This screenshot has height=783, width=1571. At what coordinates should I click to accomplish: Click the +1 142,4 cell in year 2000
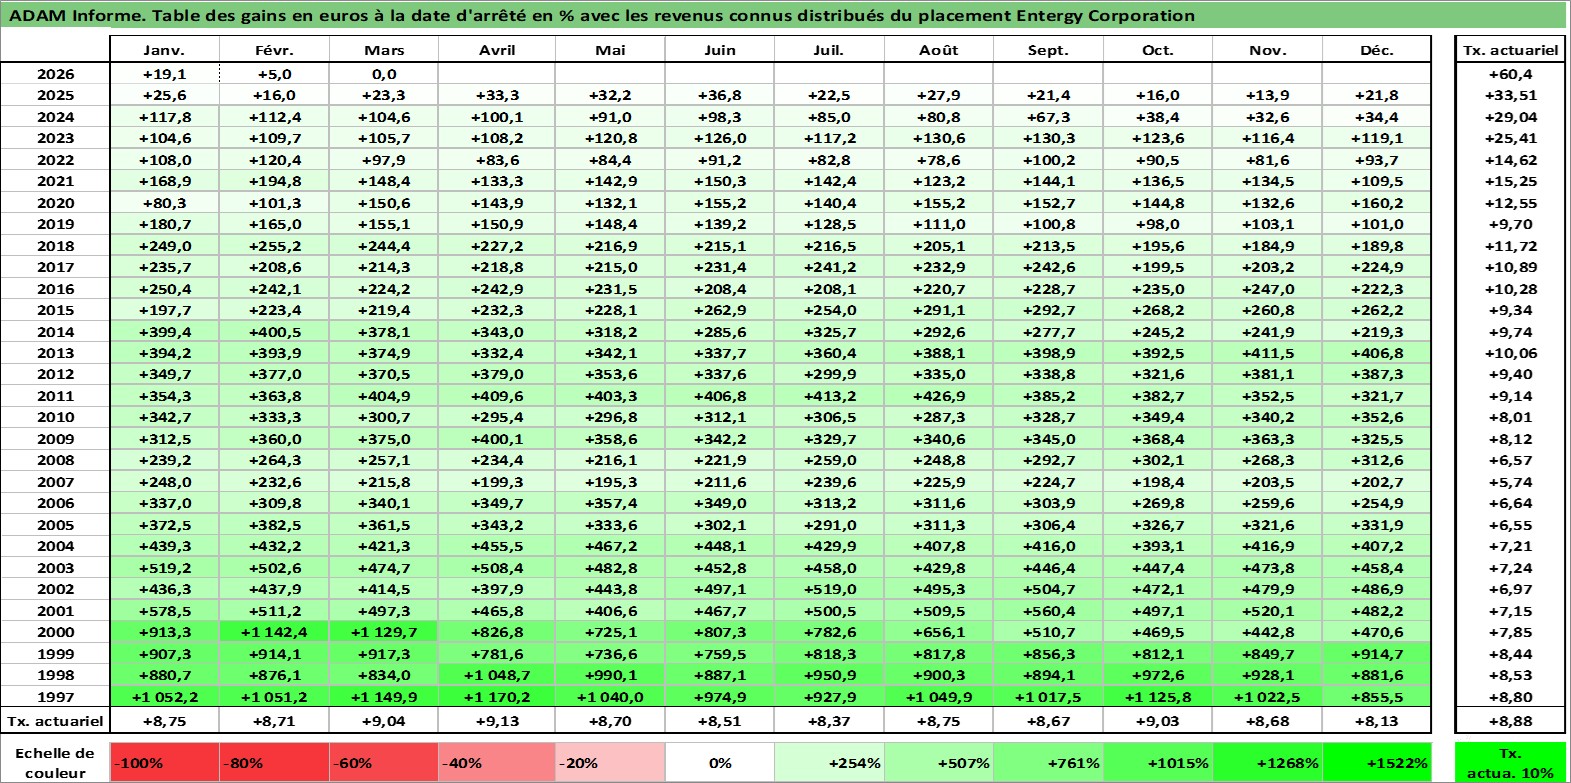(274, 632)
